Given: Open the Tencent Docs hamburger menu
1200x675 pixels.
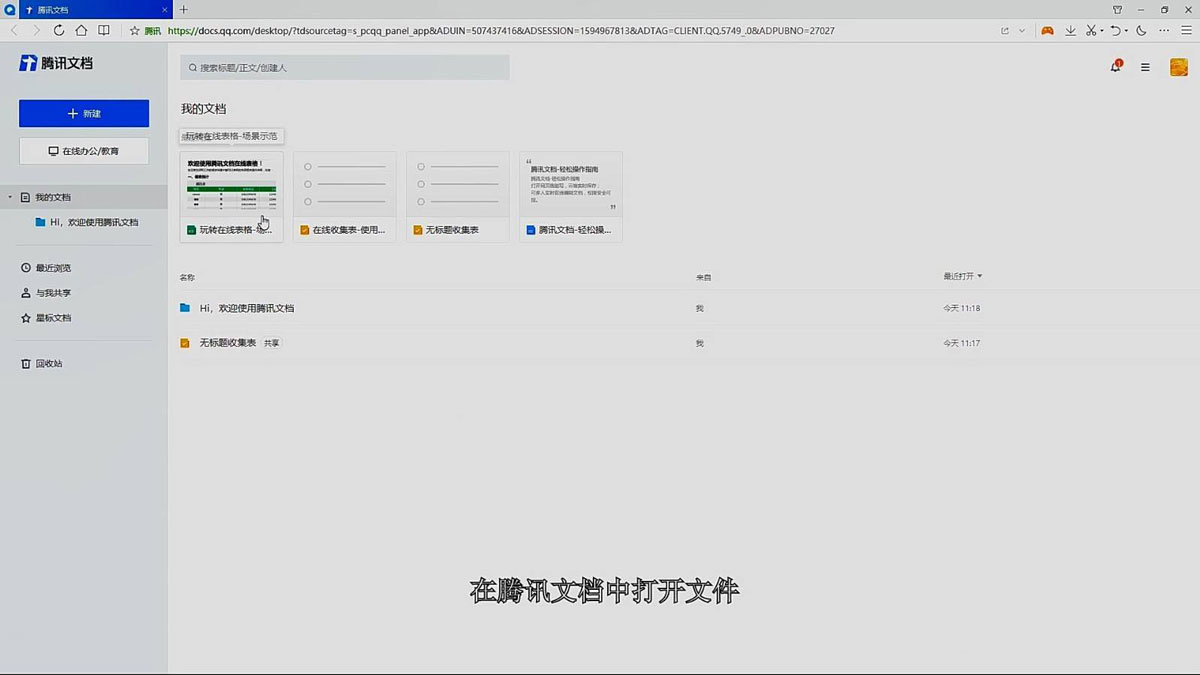Looking at the screenshot, I should point(1145,67).
